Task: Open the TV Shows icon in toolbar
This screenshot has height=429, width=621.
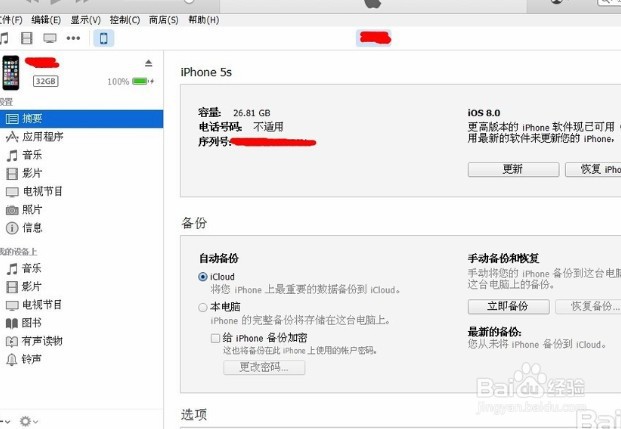Action: 50,38
